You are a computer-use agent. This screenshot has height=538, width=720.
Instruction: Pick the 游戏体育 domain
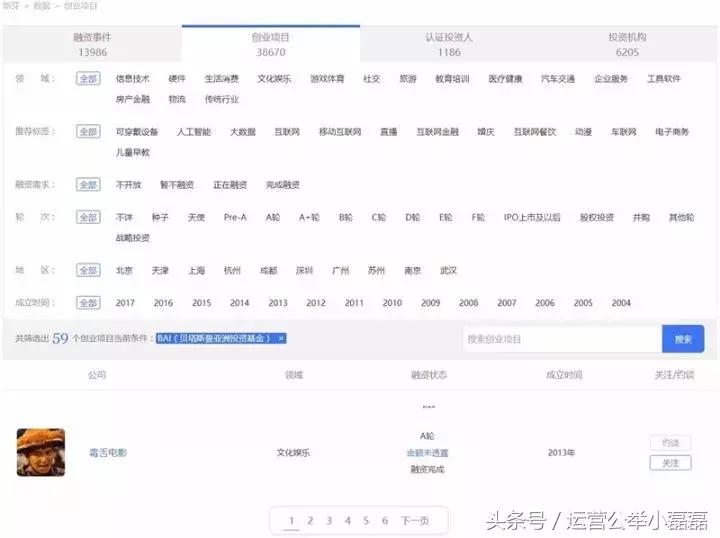point(327,78)
